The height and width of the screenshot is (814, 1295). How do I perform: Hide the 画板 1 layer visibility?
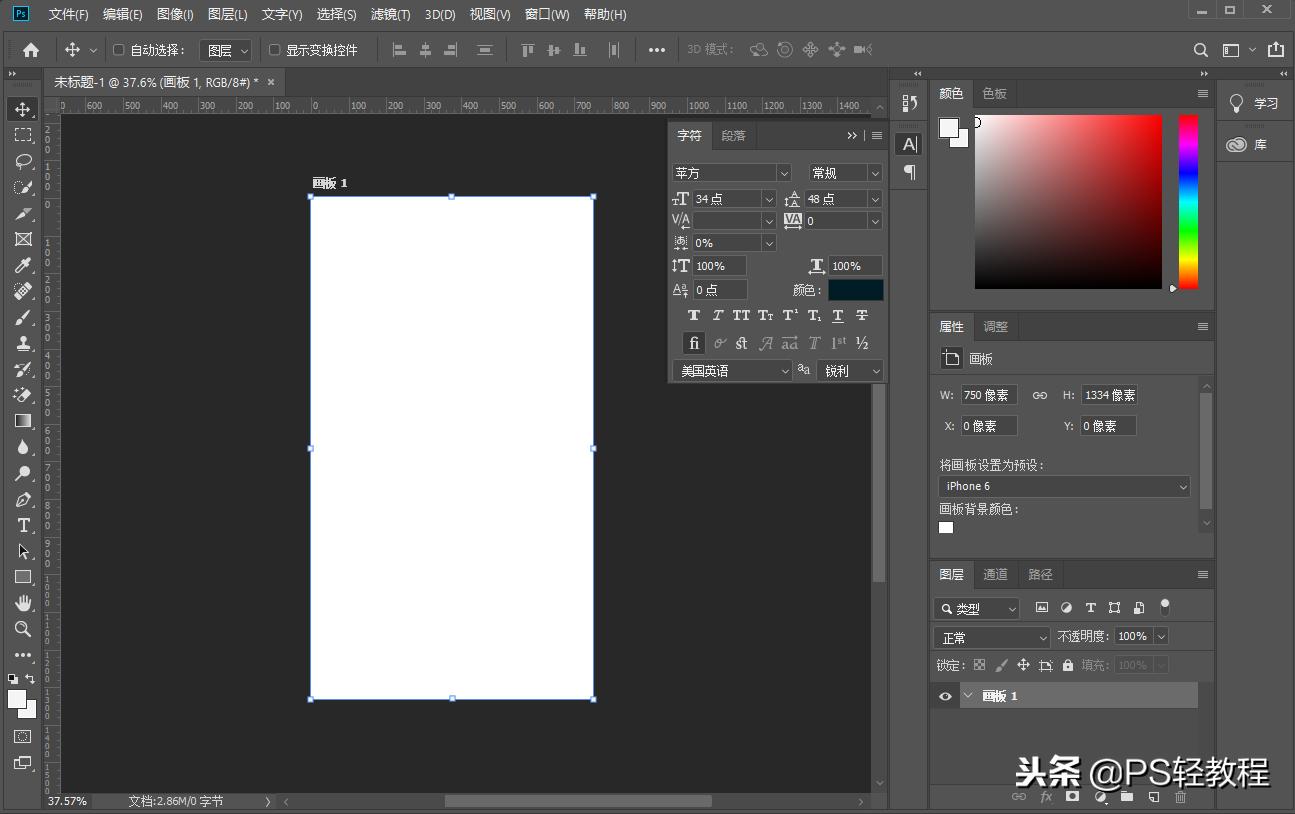[x=945, y=696]
